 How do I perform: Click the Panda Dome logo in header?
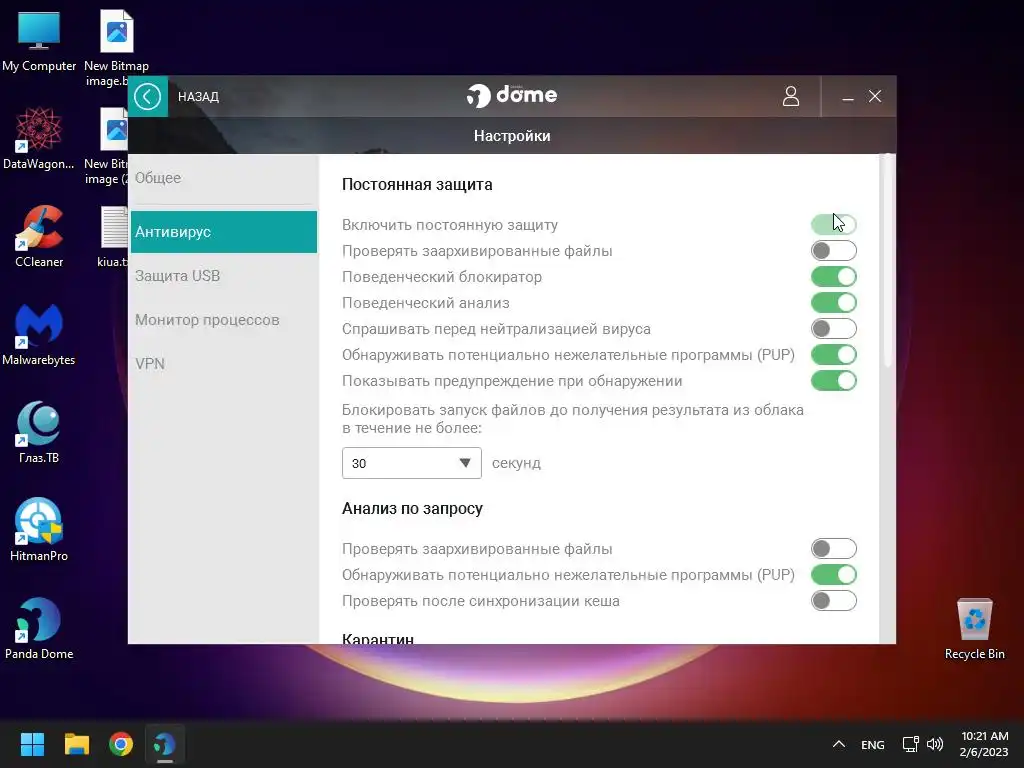click(x=511, y=95)
